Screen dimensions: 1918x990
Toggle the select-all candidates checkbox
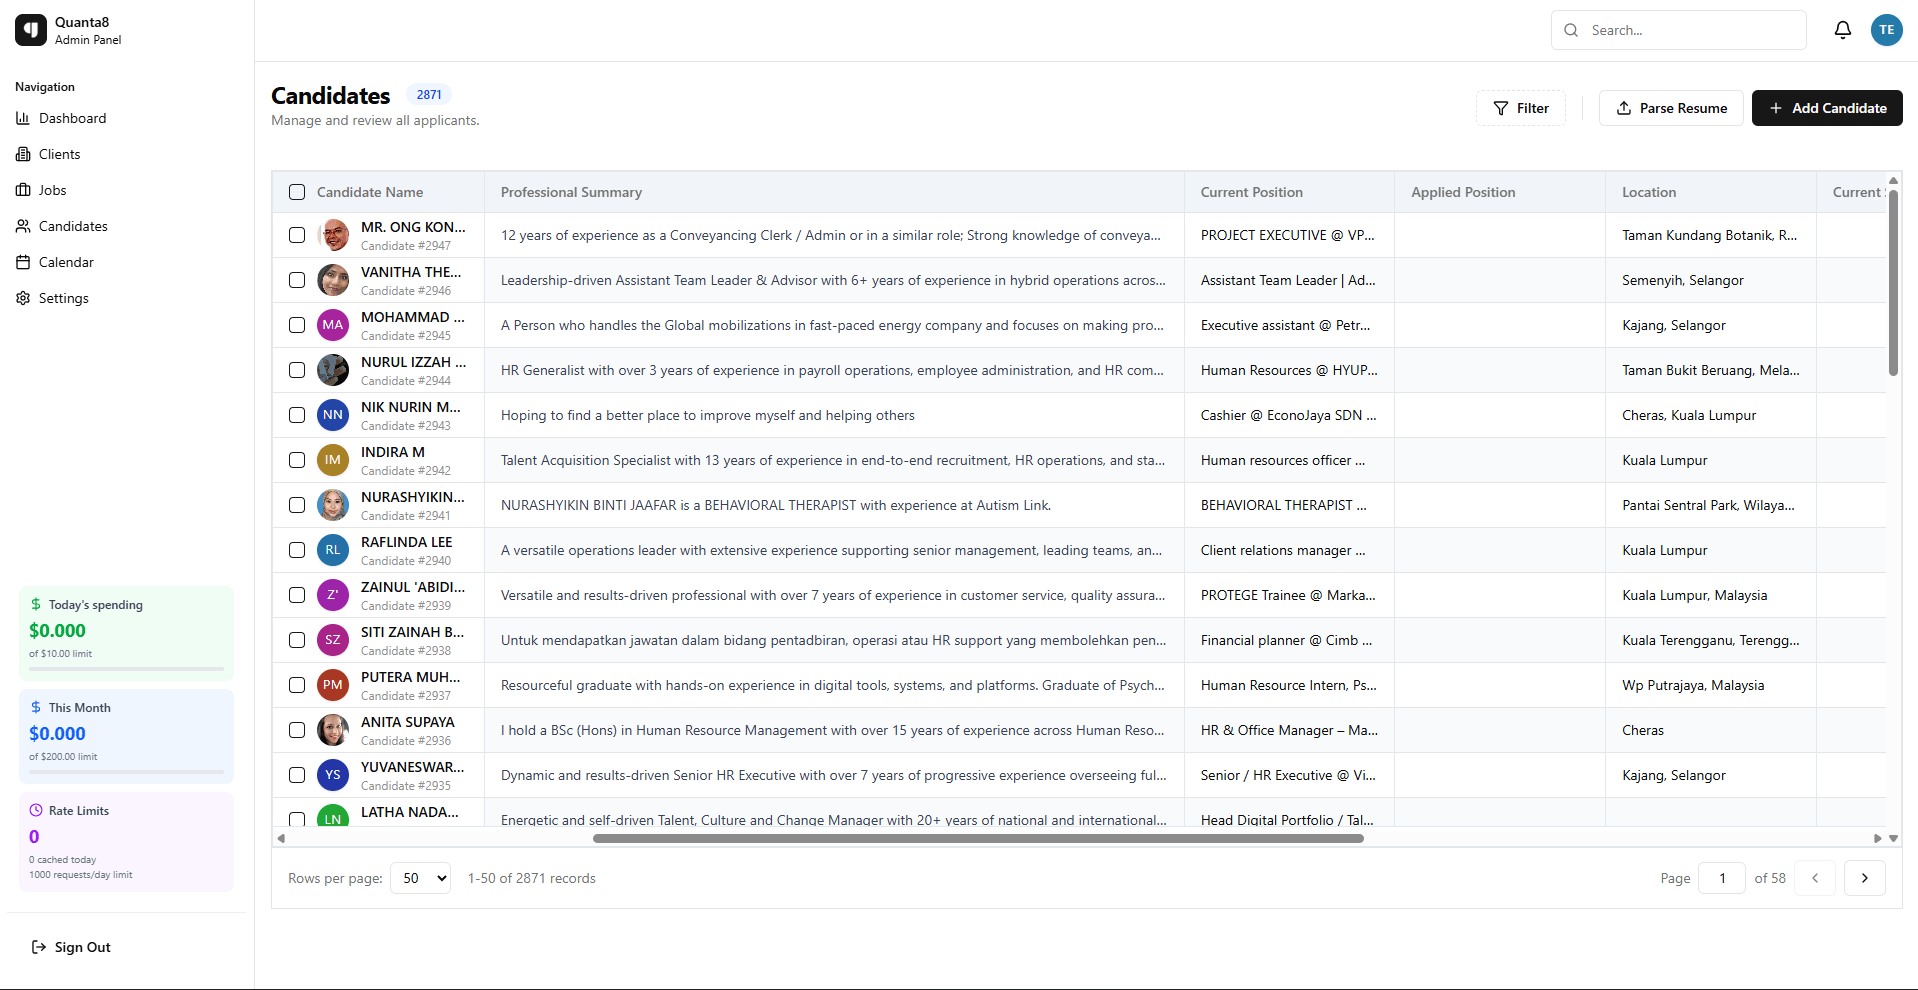(x=296, y=192)
